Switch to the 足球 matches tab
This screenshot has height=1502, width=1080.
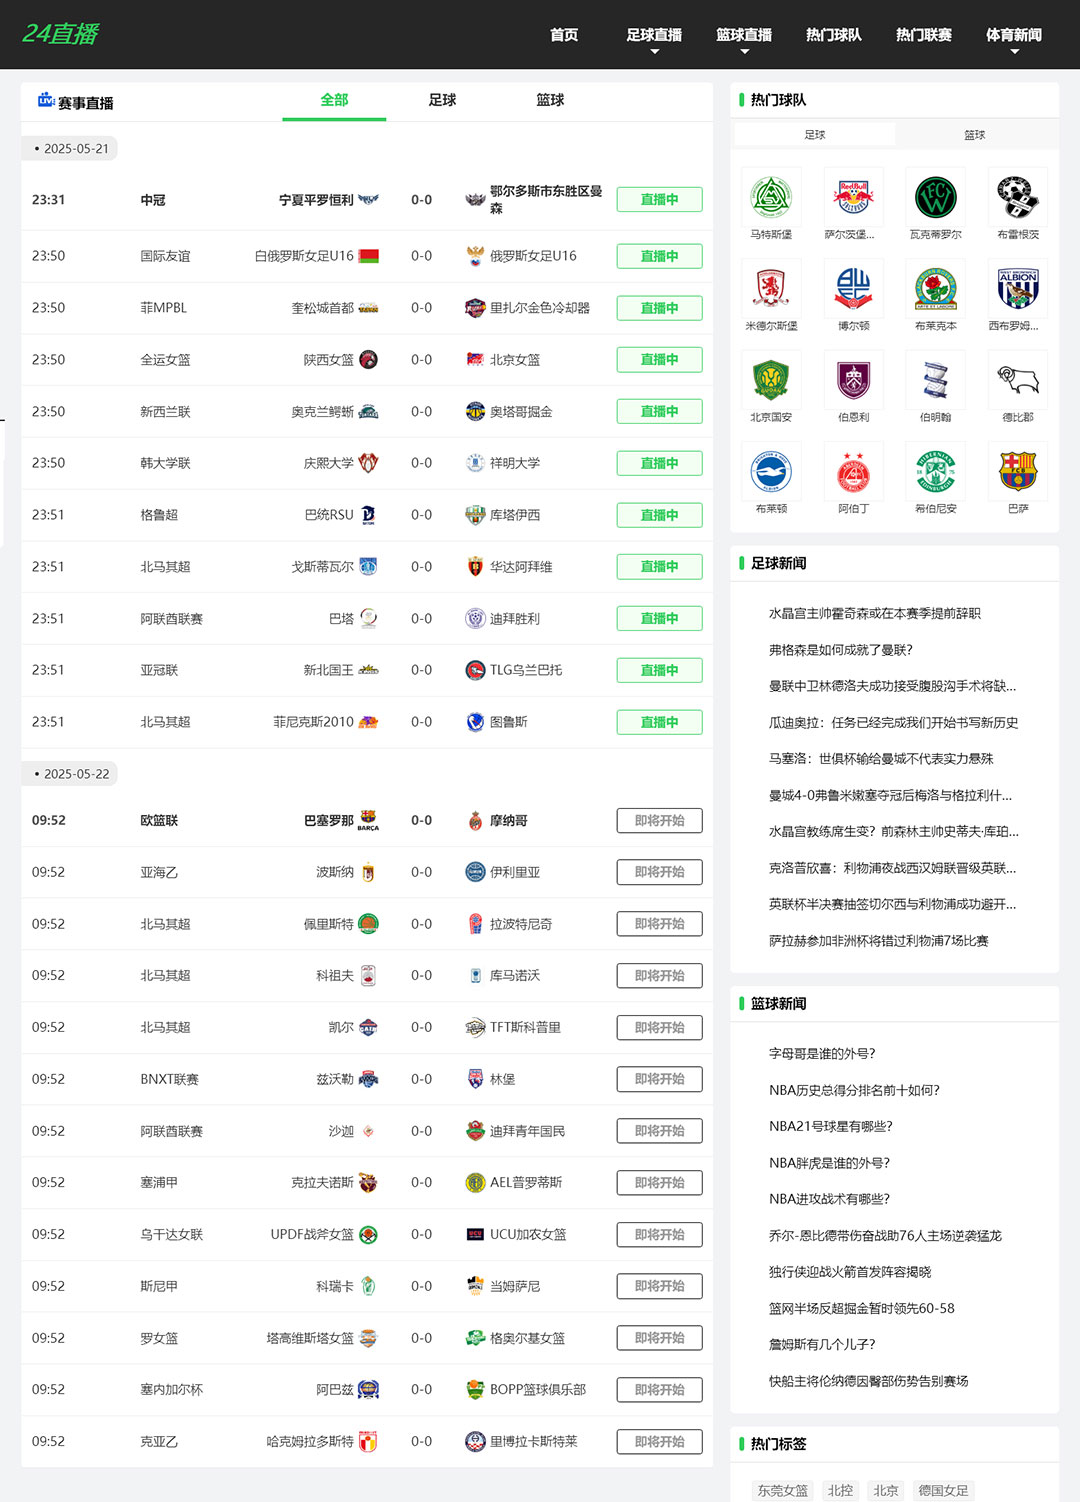coord(442,100)
